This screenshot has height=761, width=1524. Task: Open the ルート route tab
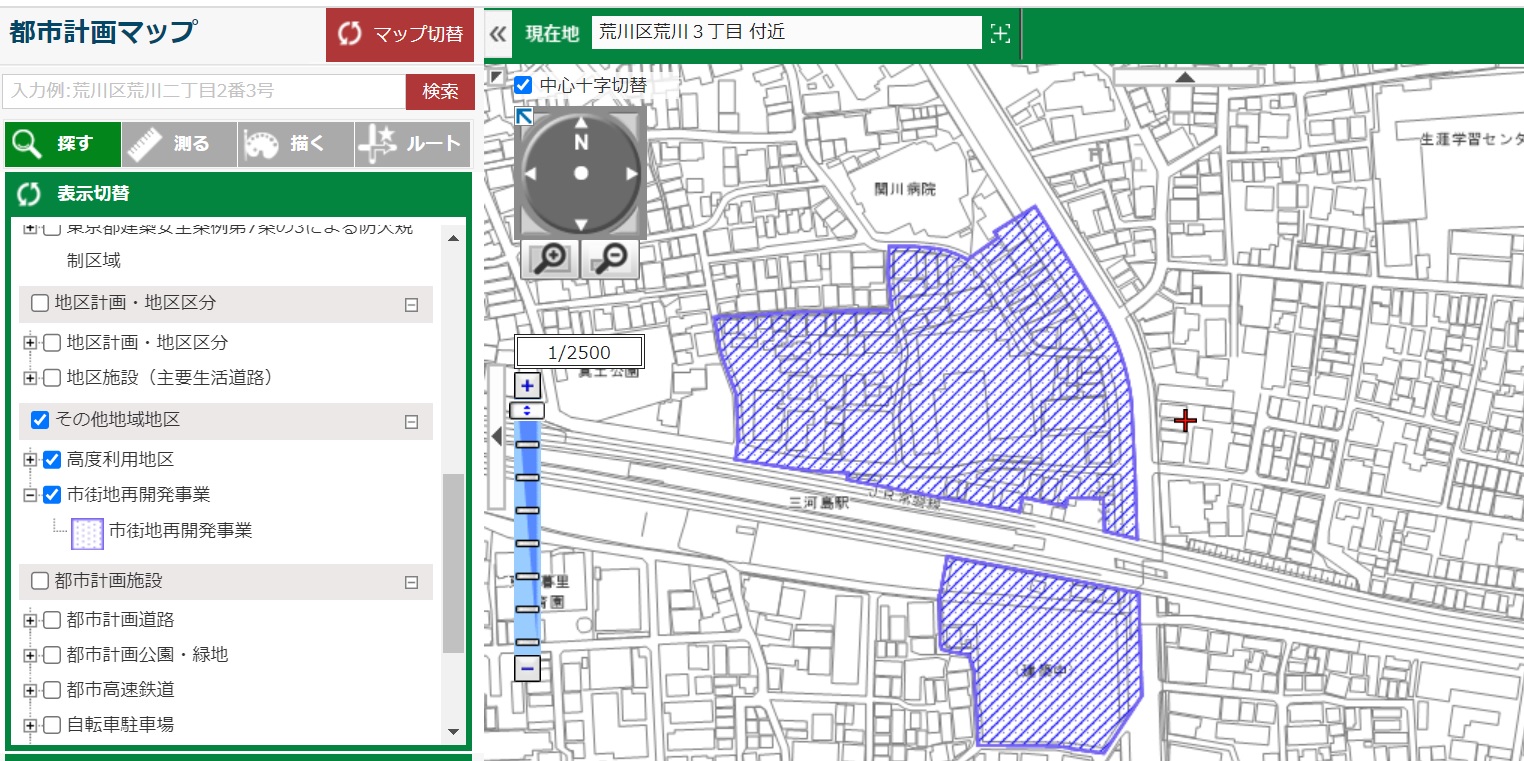(x=413, y=144)
